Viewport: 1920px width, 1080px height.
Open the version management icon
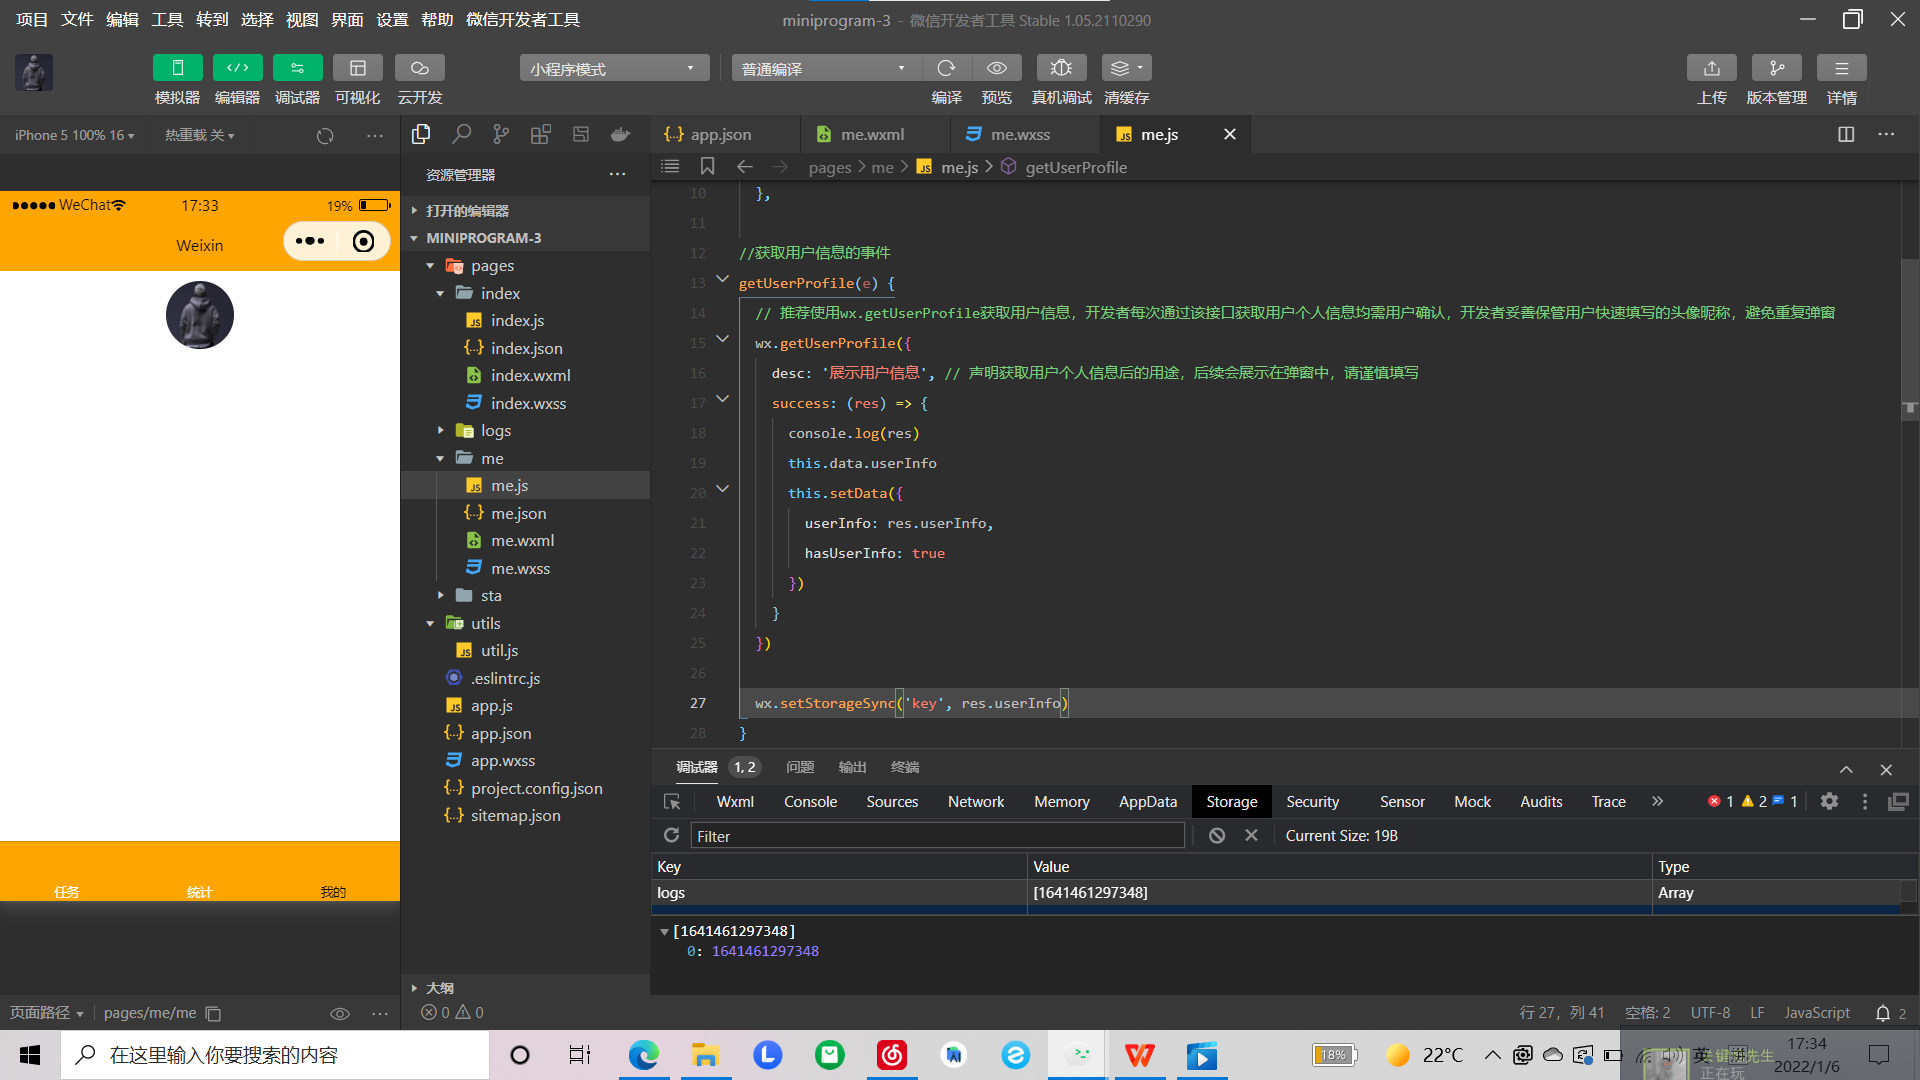[x=1776, y=68]
